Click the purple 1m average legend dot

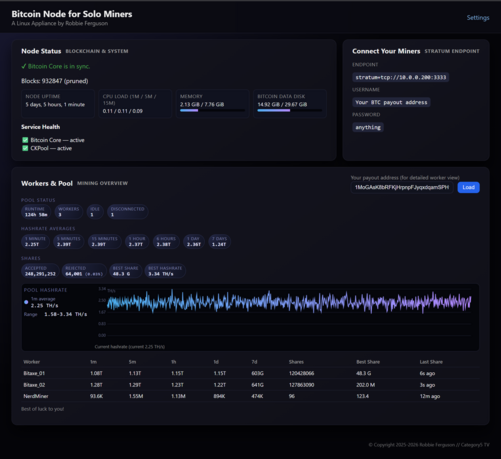click(26, 302)
